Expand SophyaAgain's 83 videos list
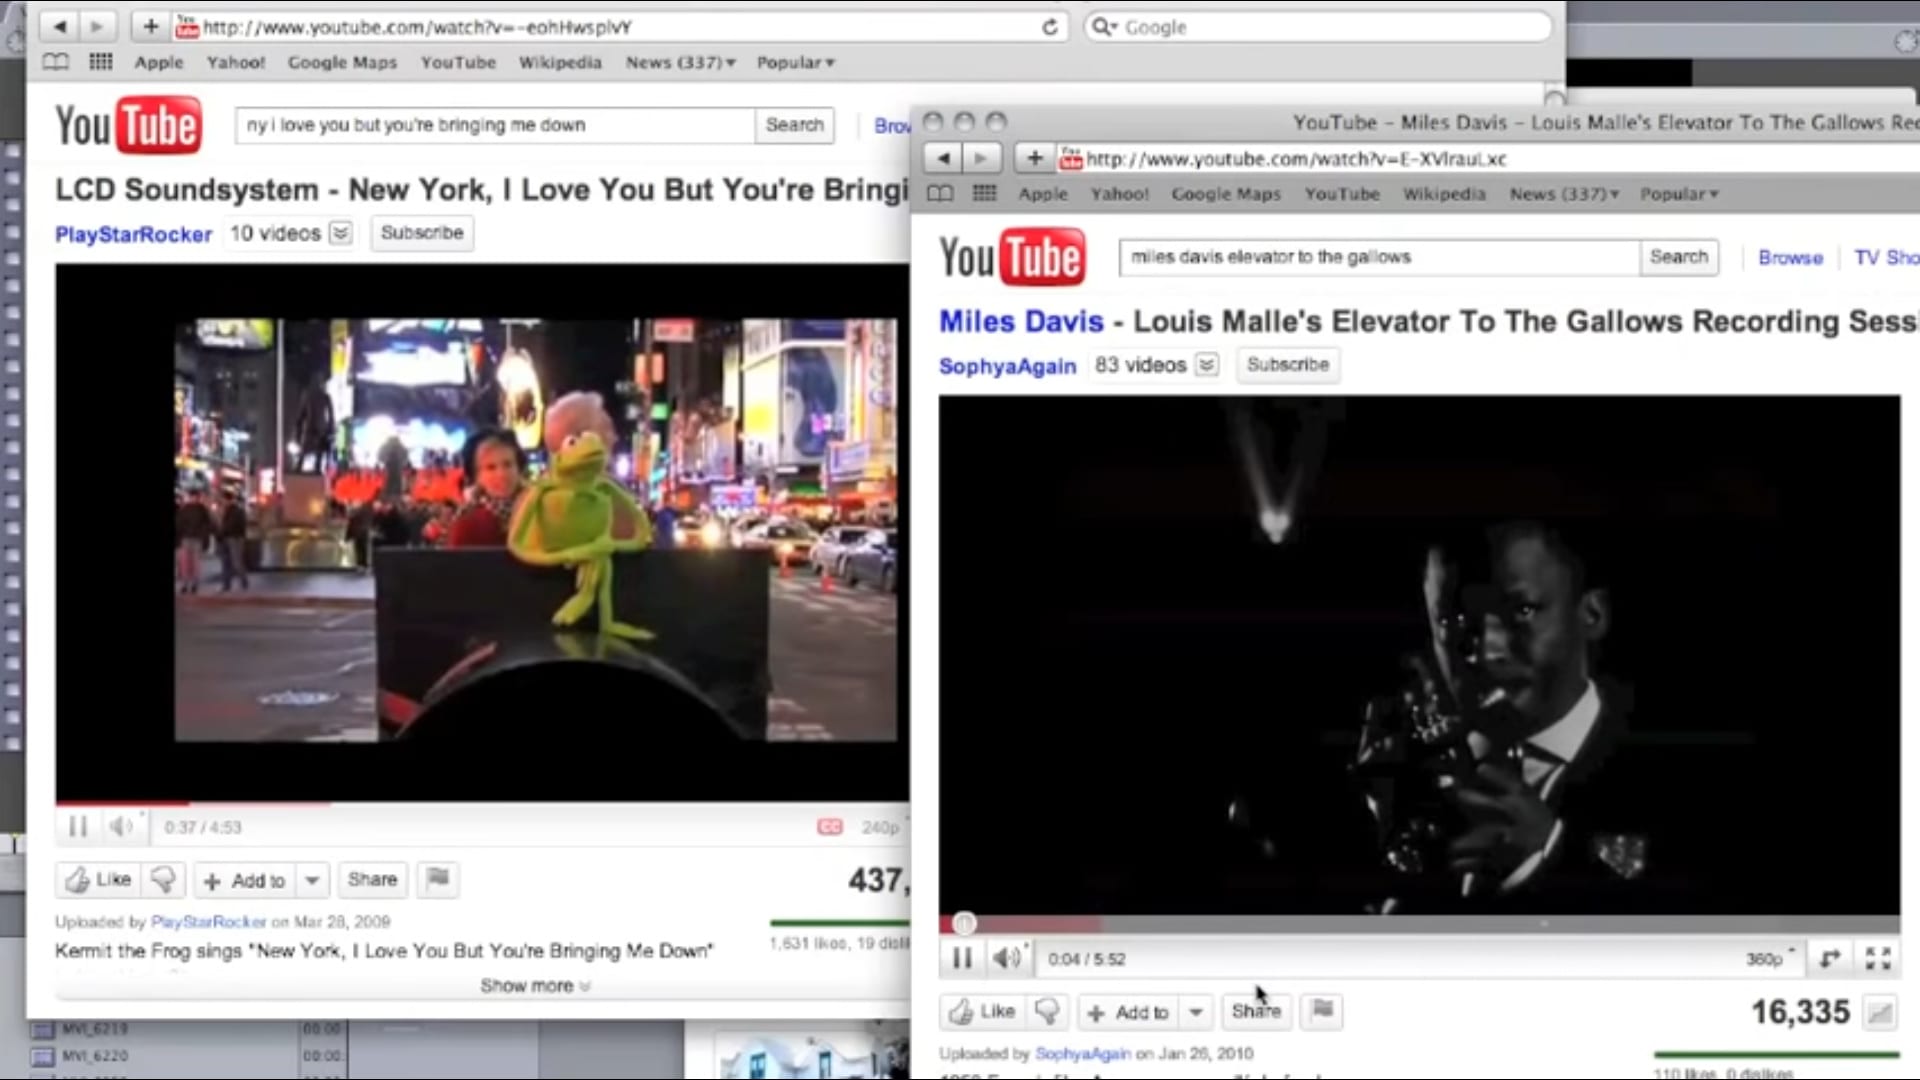The image size is (1920, 1080). point(1207,365)
